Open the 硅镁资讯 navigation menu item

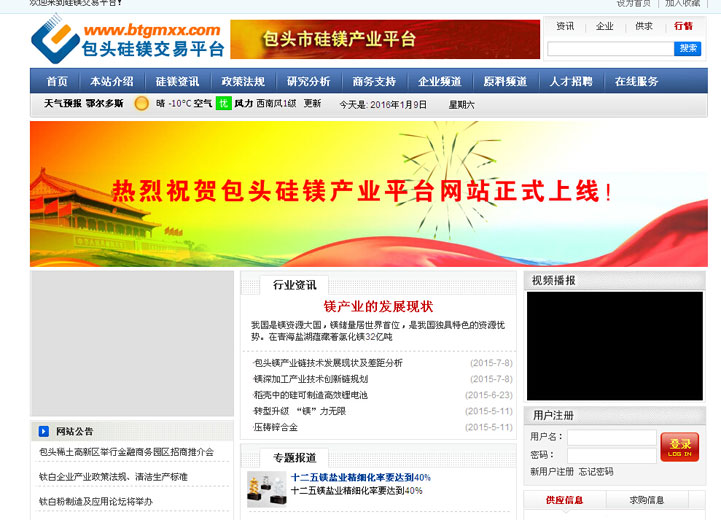pyautogui.click(x=177, y=81)
